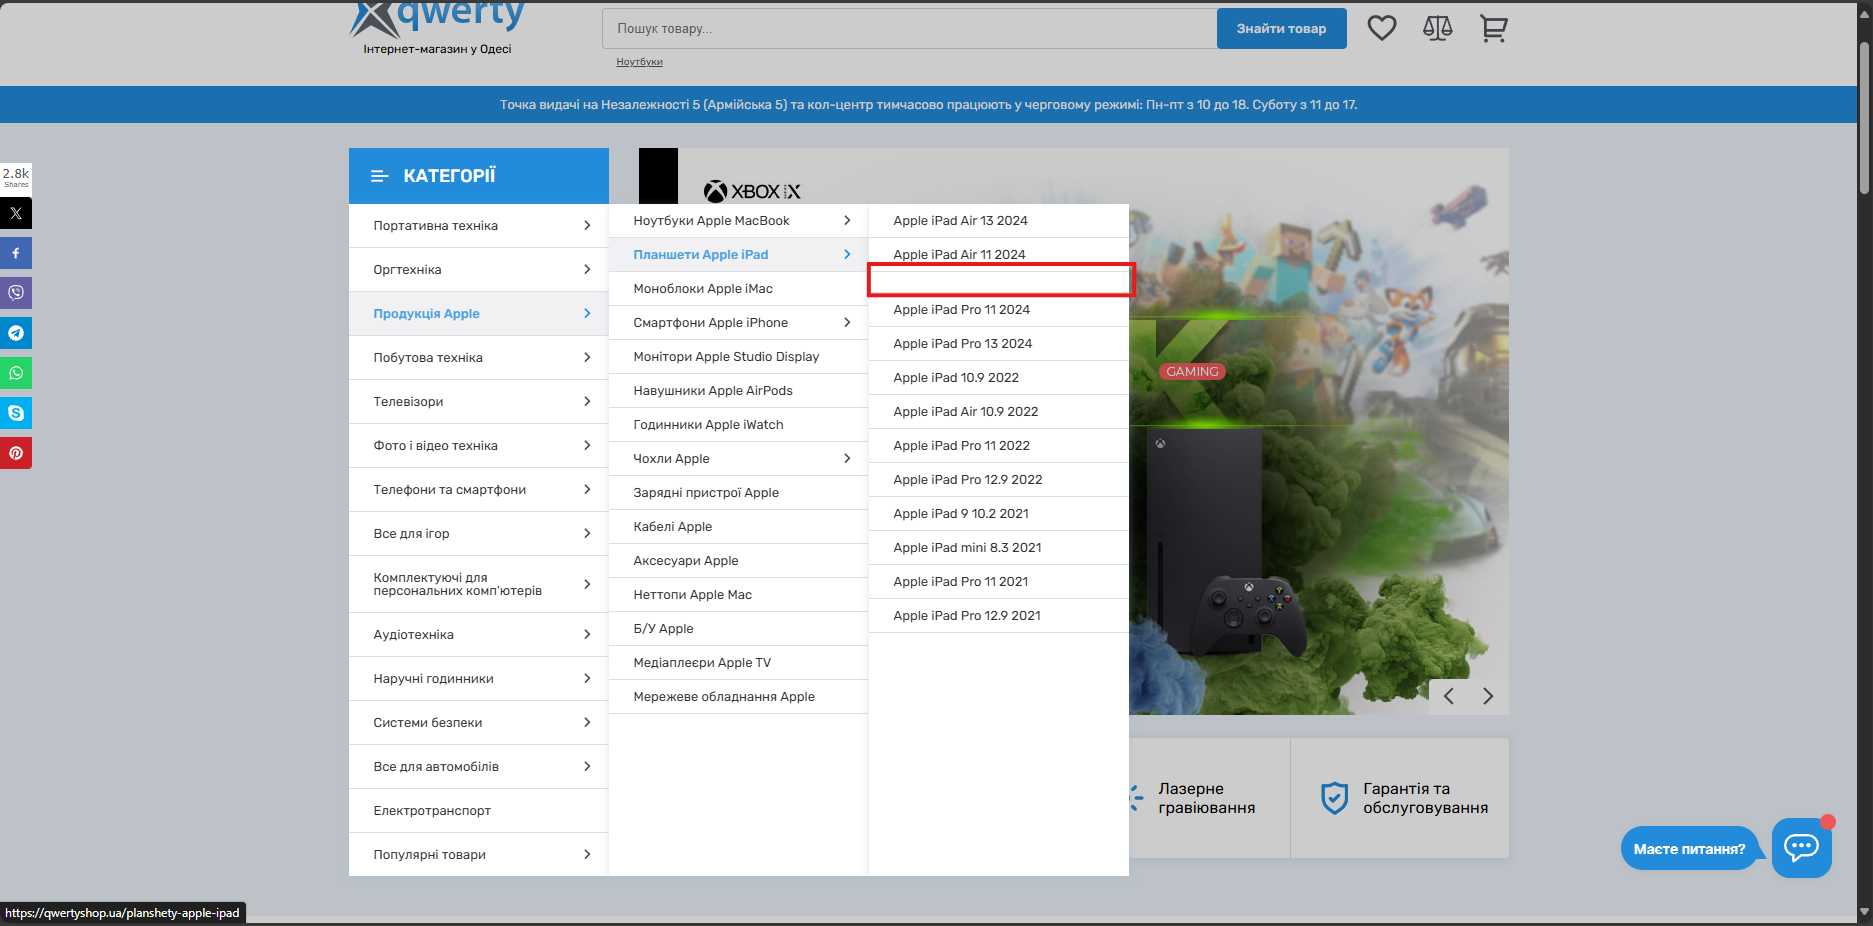Share page via Pinterest icon

16,453
